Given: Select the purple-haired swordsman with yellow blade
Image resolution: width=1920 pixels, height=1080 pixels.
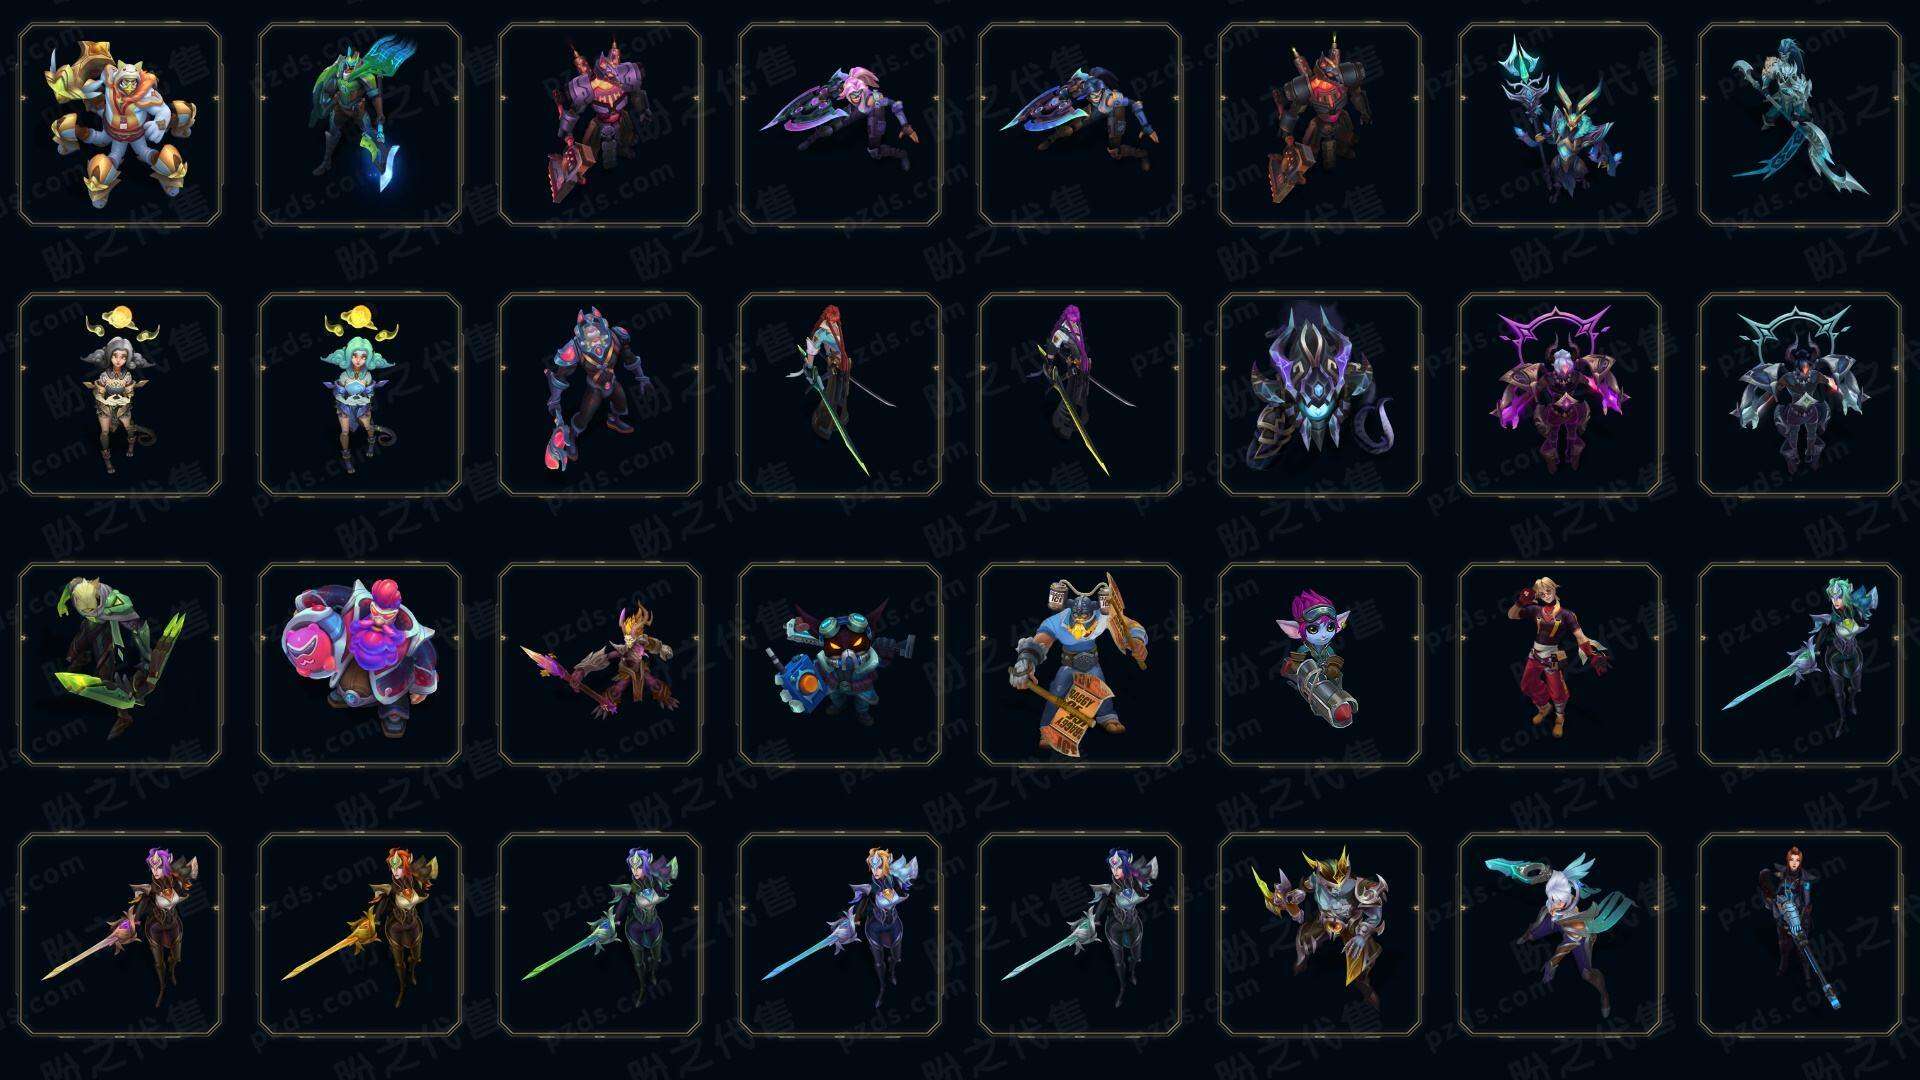Looking at the screenshot, I should tap(1080, 394).
